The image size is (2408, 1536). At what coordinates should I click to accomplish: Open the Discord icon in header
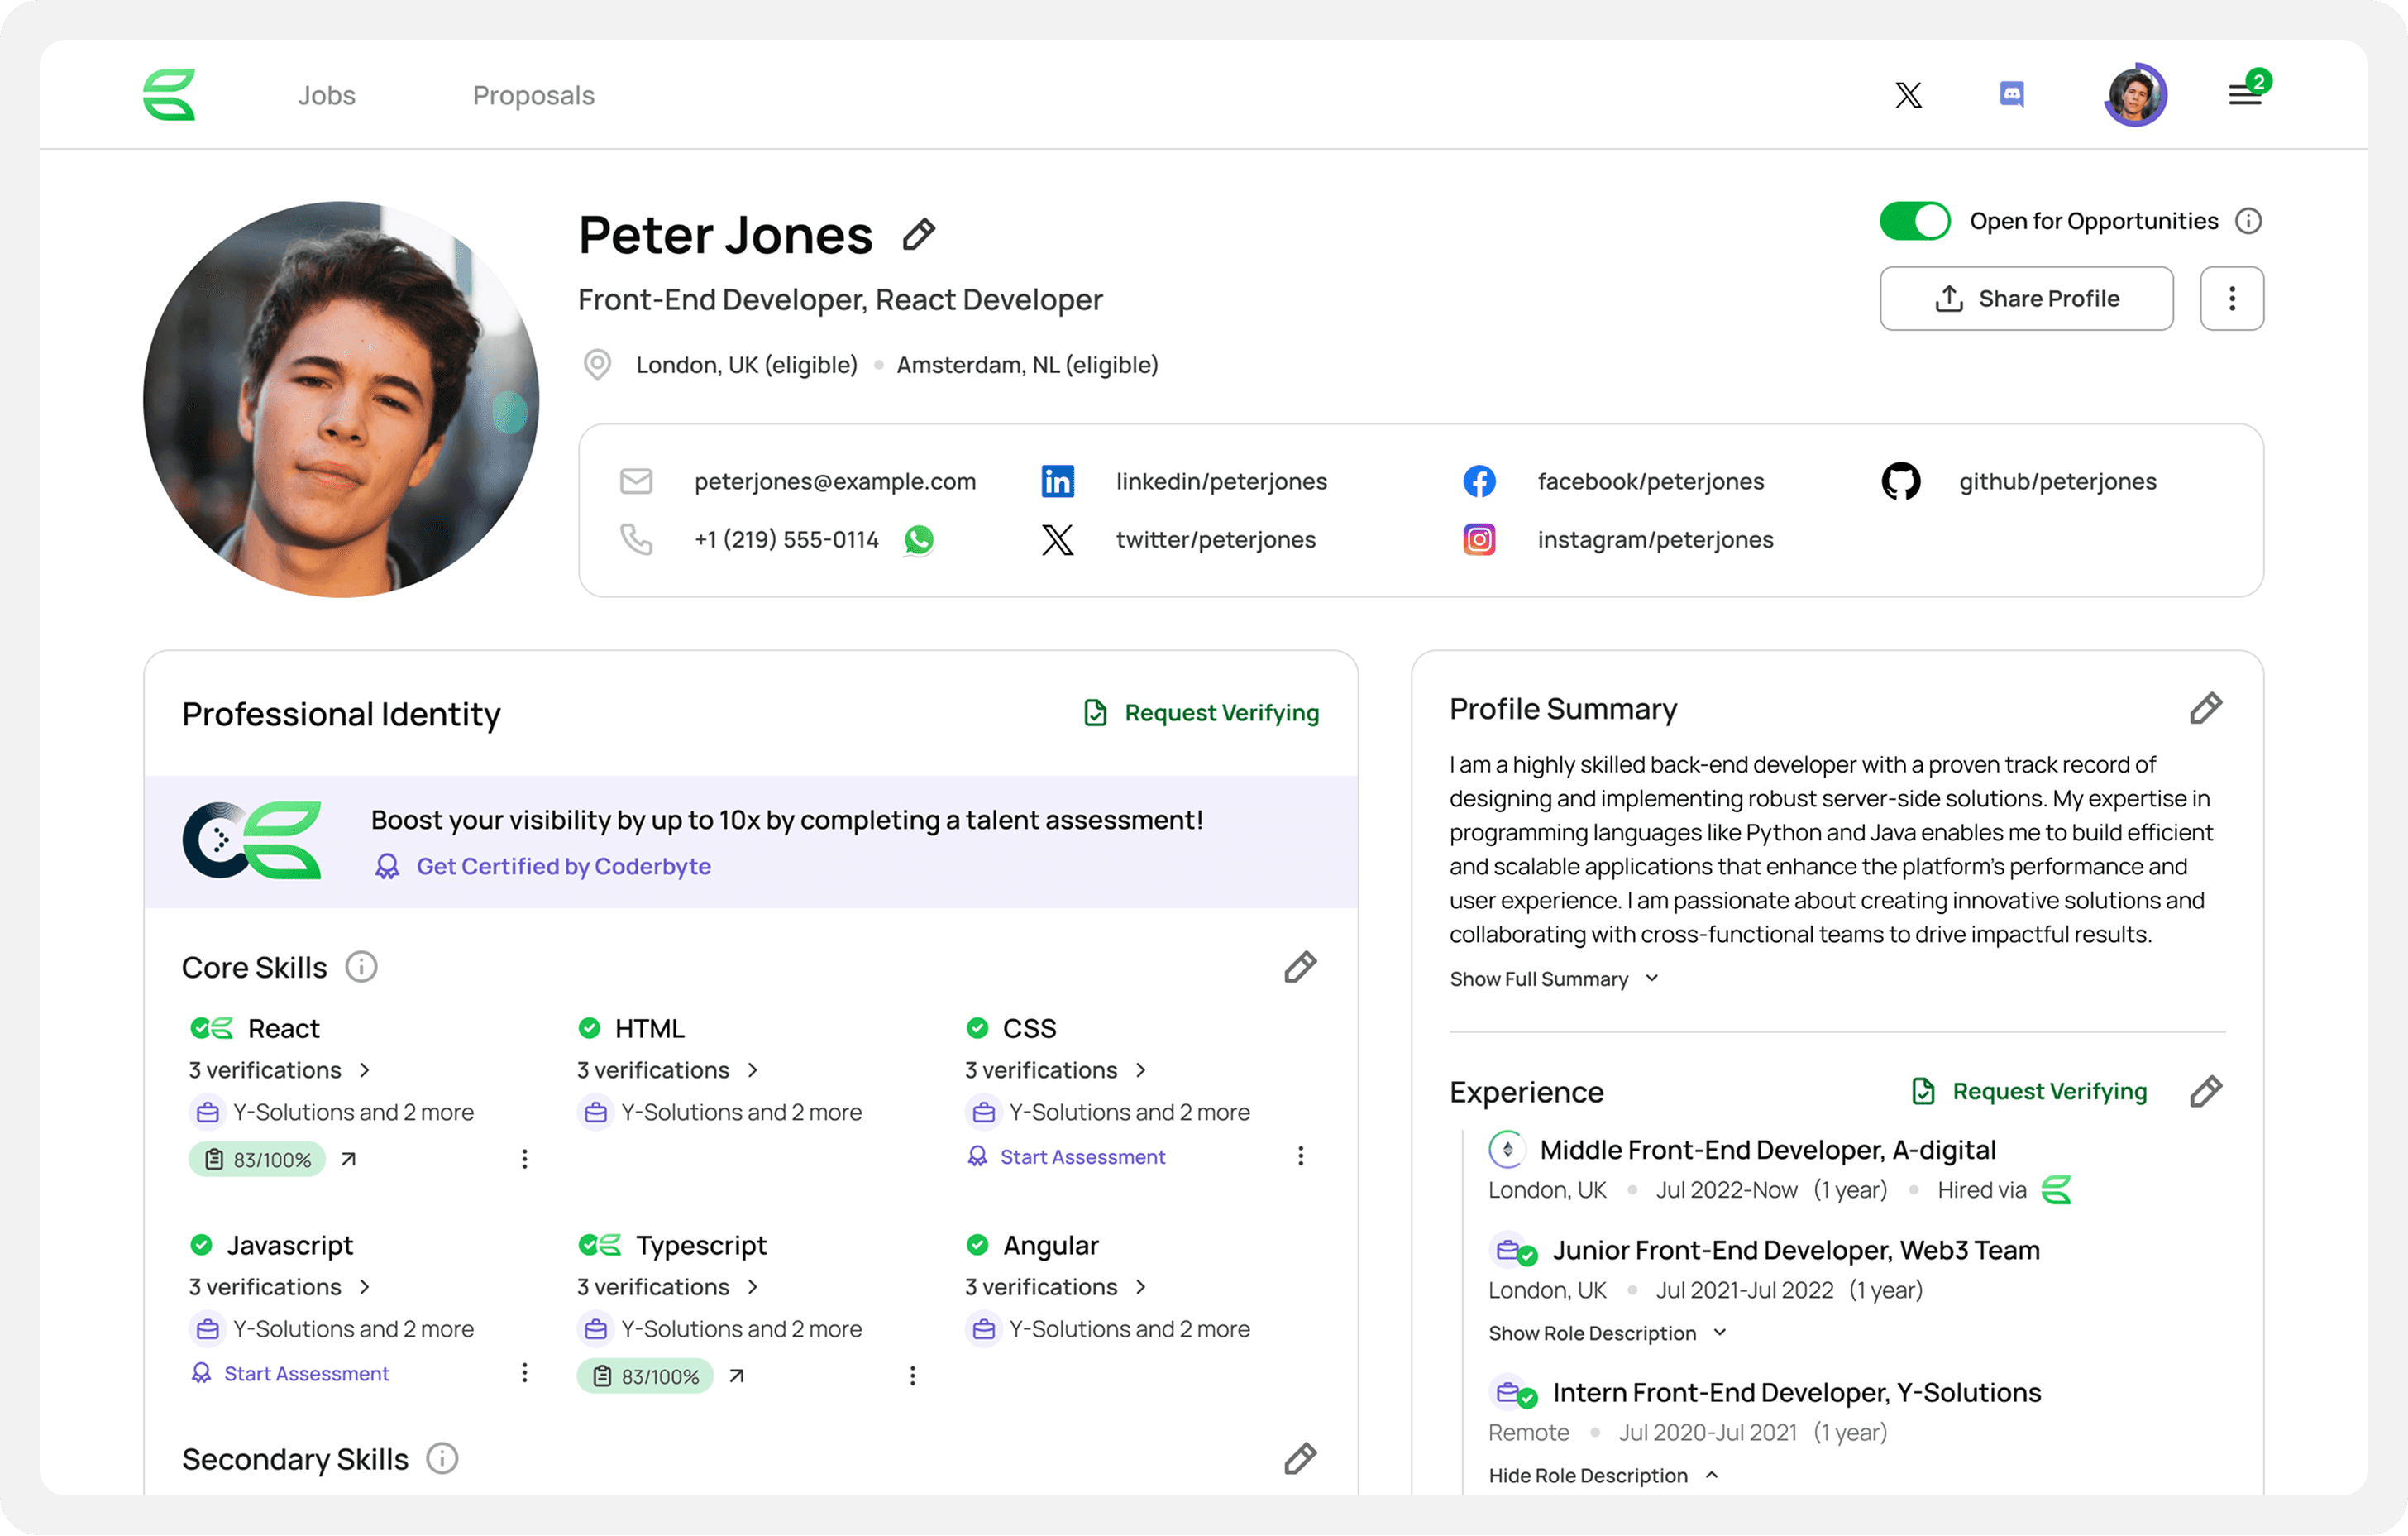tap(2011, 95)
